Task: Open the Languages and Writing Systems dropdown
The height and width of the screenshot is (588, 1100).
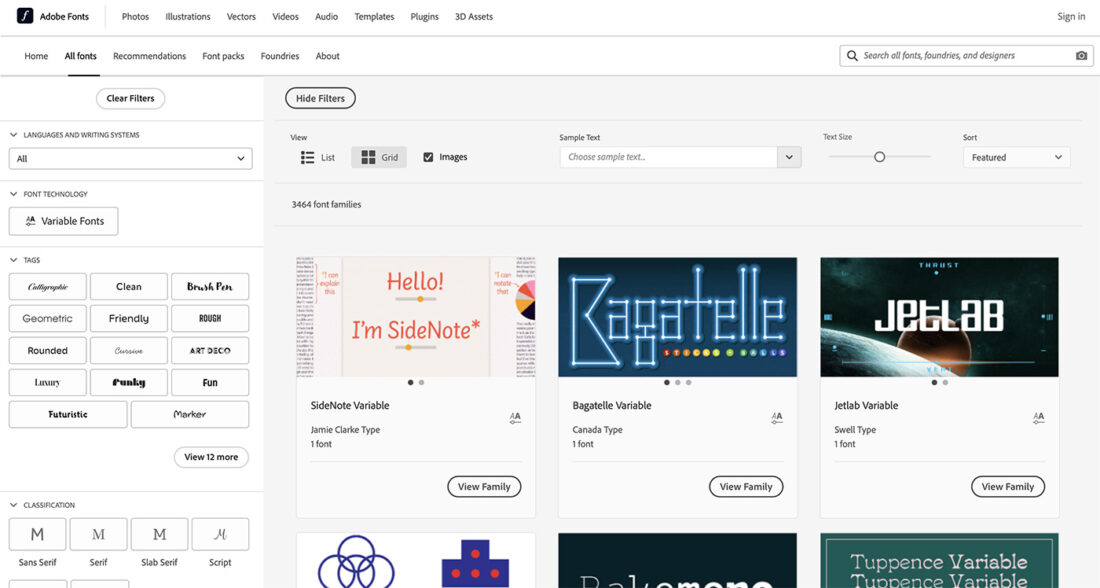Action: [x=130, y=158]
